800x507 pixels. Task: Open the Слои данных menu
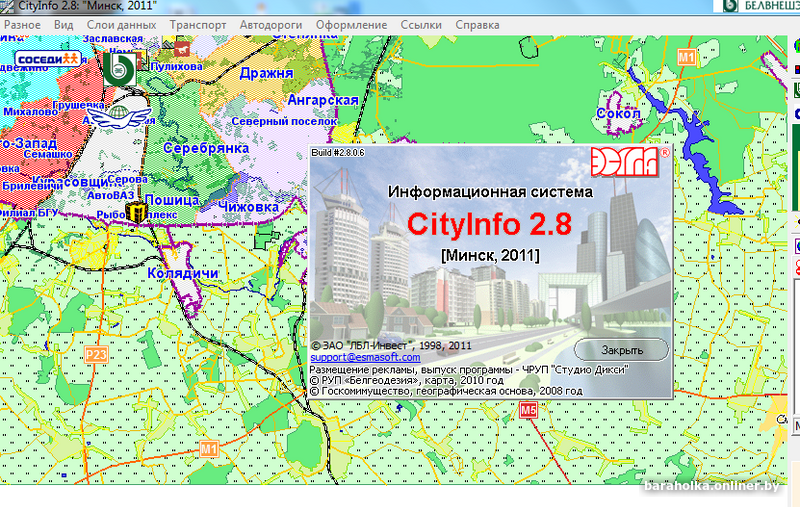point(121,25)
